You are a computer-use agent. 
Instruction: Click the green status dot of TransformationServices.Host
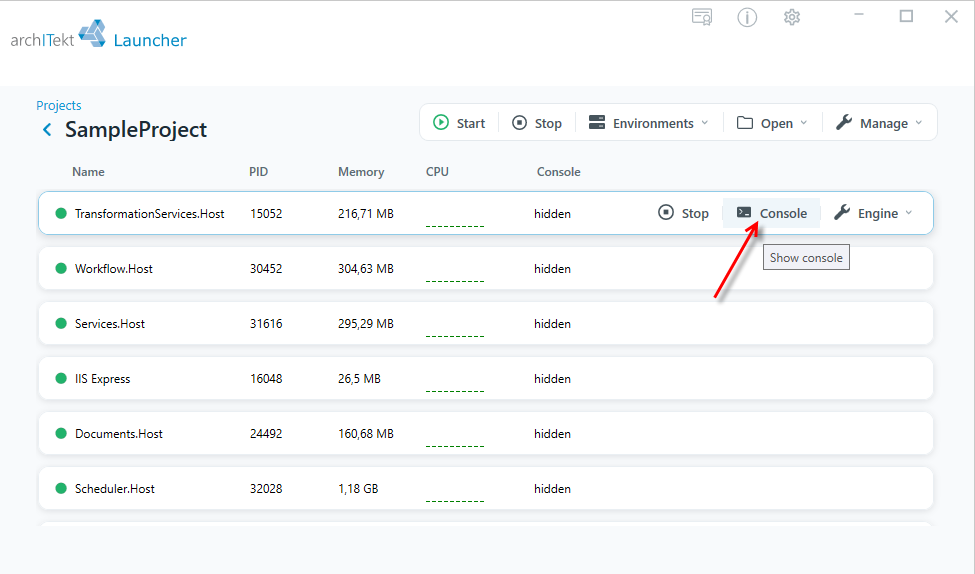pyautogui.click(x=61, y=213)
